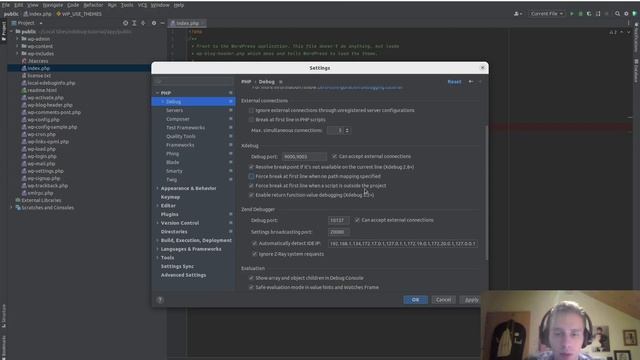The height and width of the screenshot is (360, 640).
Task: Click the stop icon in main toolbar
Action: click(607, 13)
